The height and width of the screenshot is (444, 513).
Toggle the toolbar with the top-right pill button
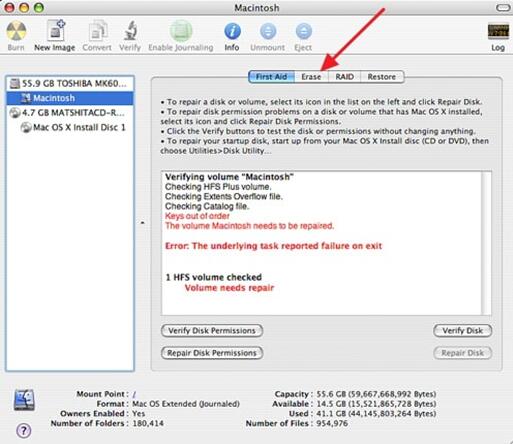tap(503, 7)
